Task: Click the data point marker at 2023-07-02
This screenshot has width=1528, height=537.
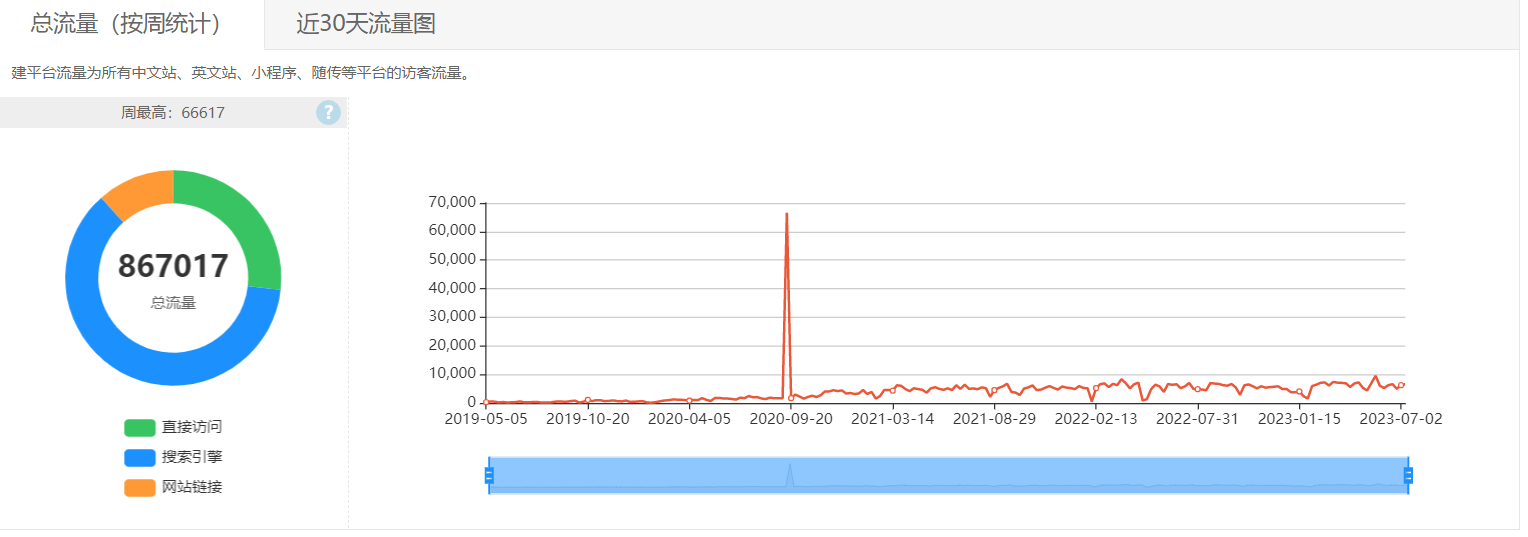Action: click(x=1401, y=385)
